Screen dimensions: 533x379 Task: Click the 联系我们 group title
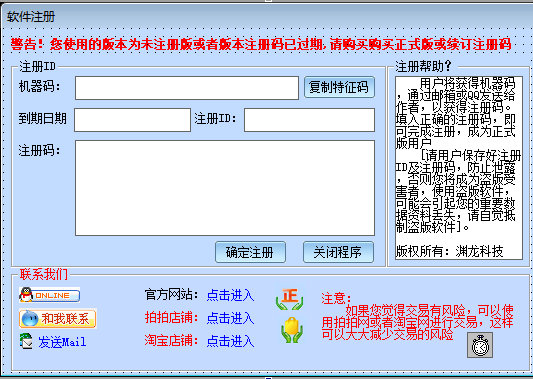click(x=44, y=274)
